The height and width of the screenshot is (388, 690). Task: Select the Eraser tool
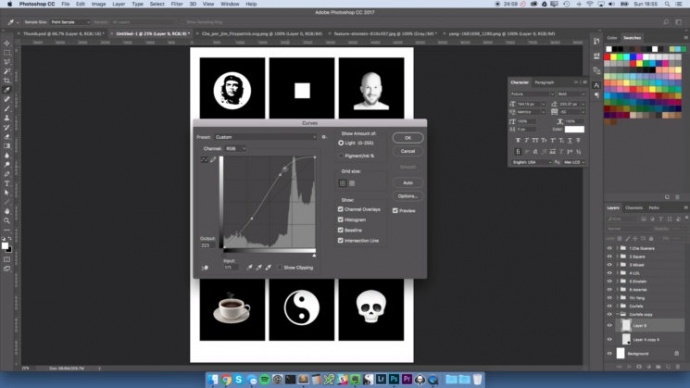tap(7, 137)
